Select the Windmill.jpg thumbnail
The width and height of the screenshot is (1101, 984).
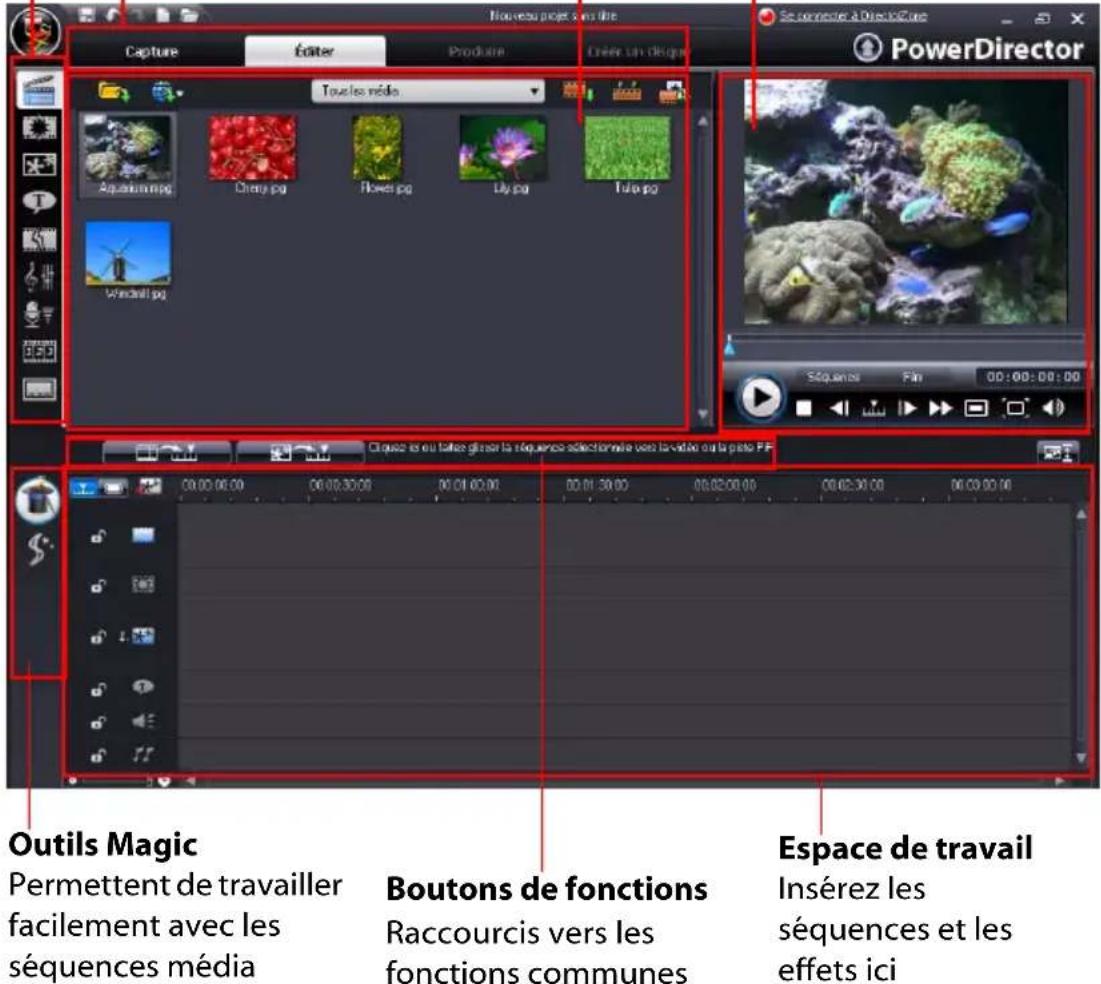pos(128,261)
